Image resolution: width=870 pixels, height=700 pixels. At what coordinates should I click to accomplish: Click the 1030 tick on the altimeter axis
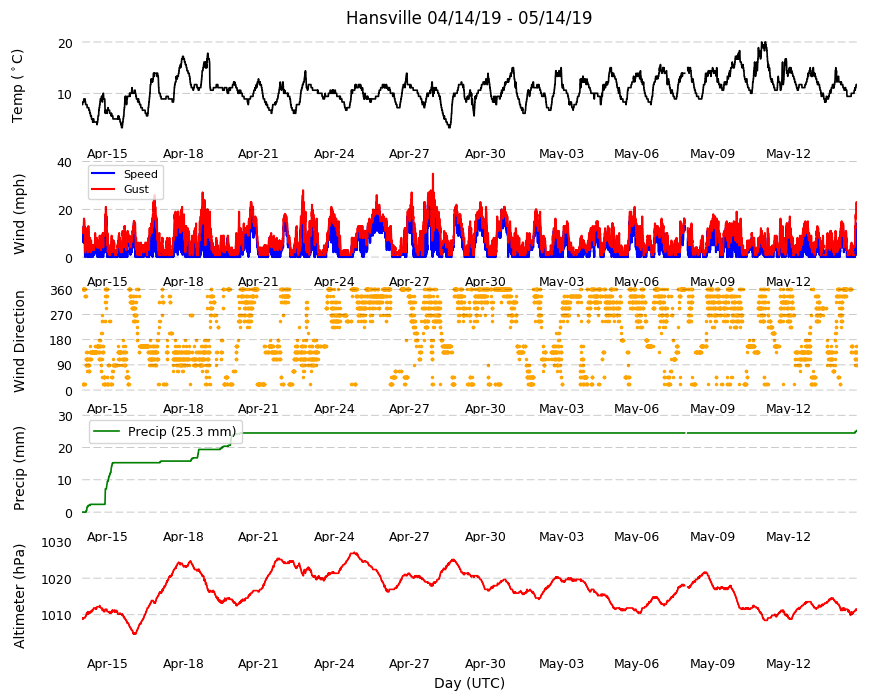[57, 542]
